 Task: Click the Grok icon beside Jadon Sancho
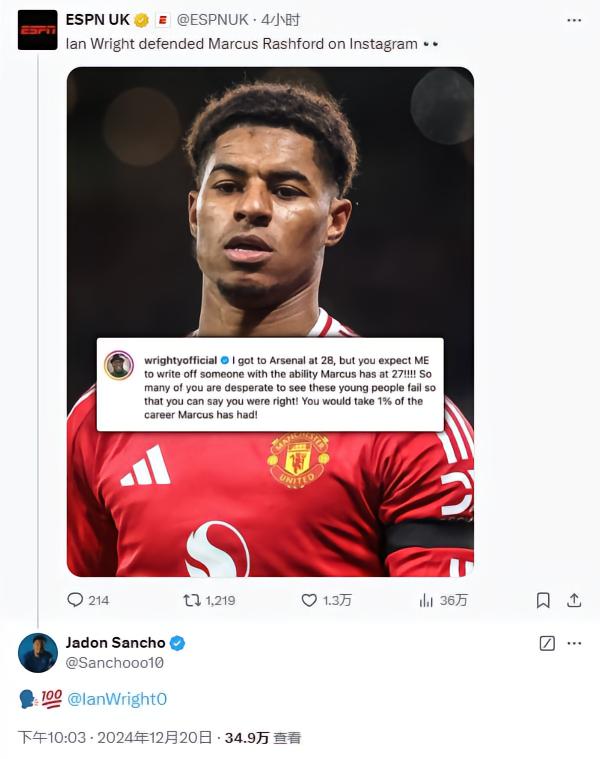[547, 643]
